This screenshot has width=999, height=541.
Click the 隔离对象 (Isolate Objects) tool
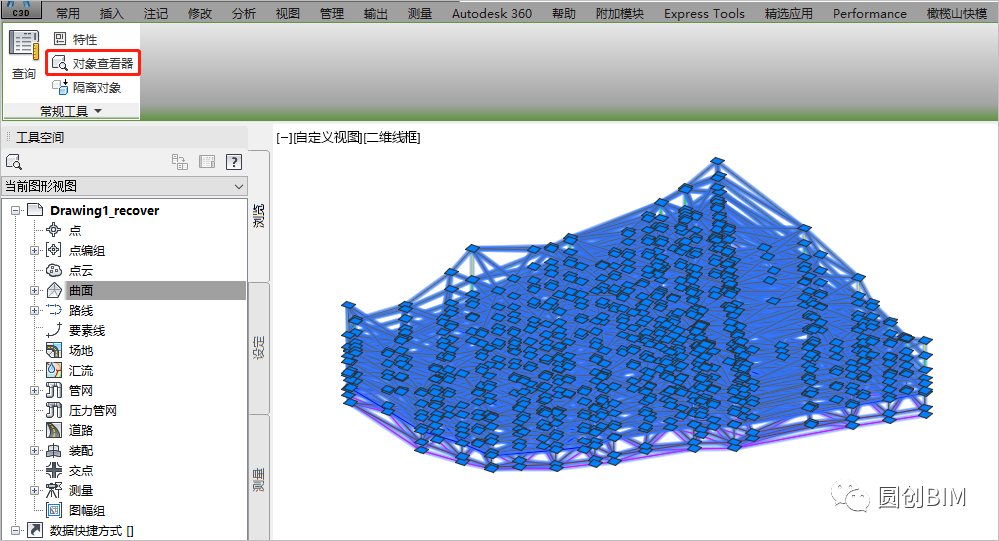[x=87, y=87]
